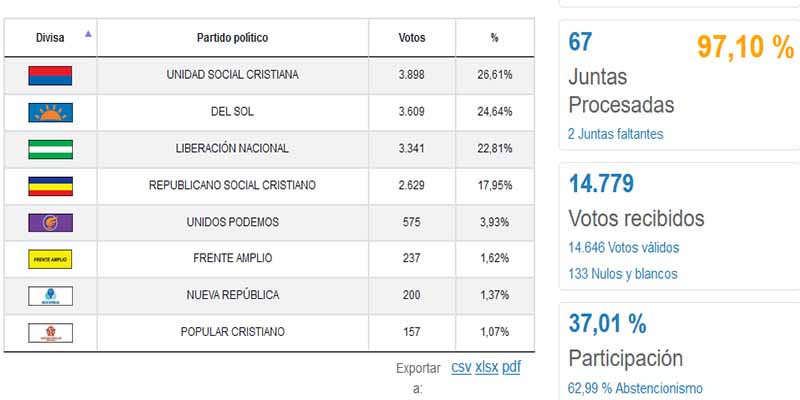
Task: Sort results by Votos column header
Action: point(411,38)
